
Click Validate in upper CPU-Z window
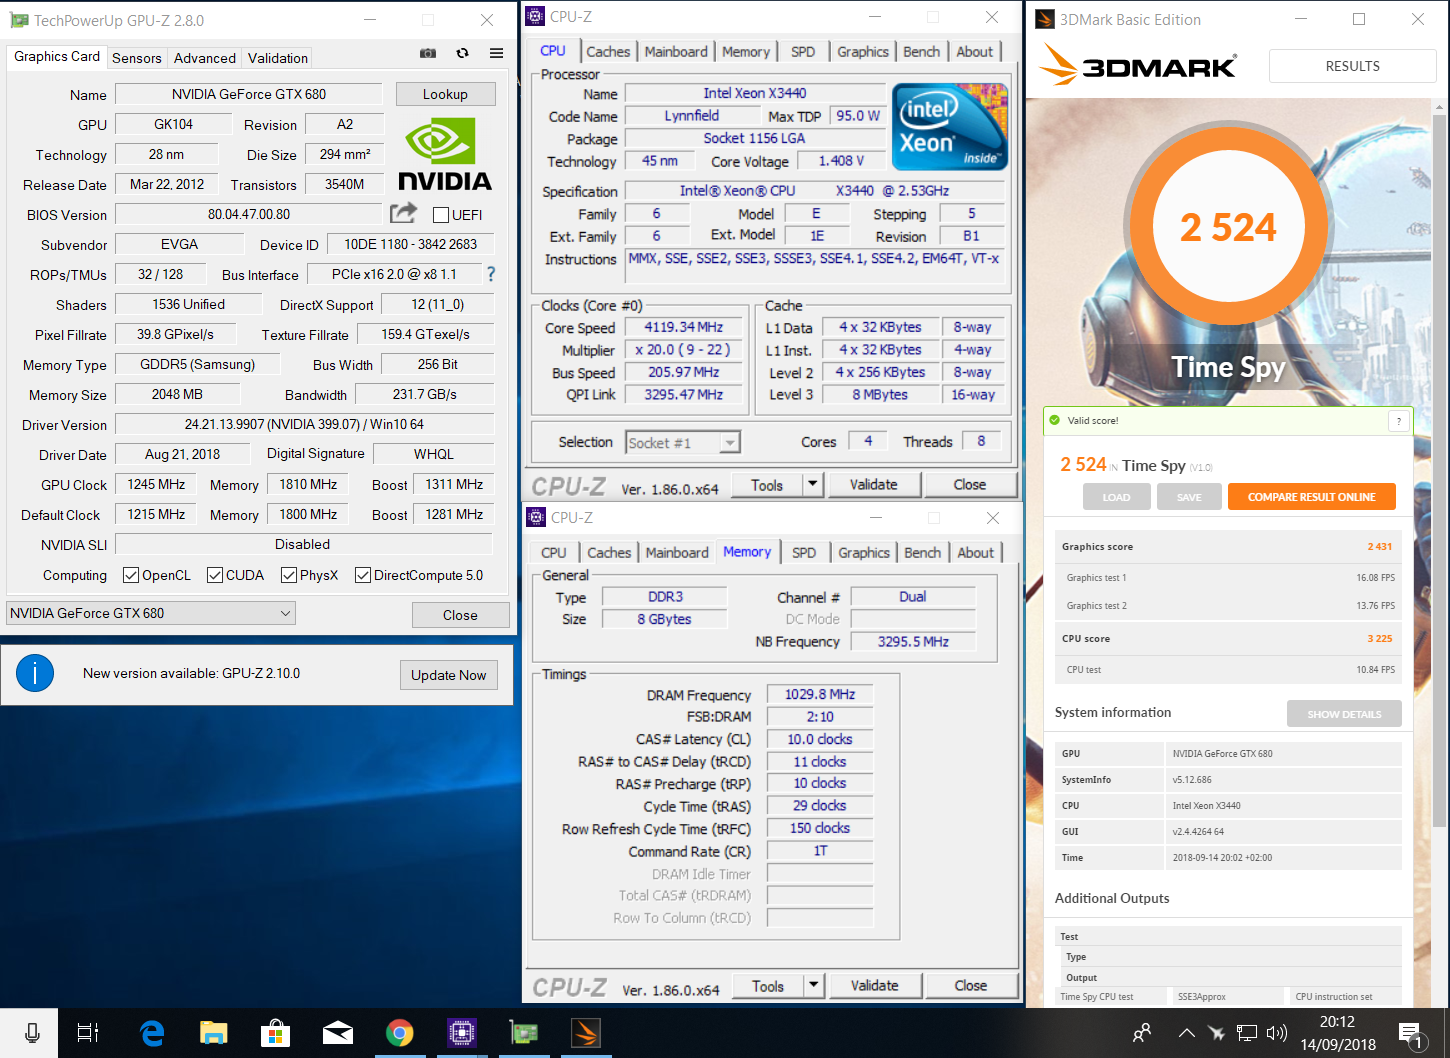[x=874, y=485]
